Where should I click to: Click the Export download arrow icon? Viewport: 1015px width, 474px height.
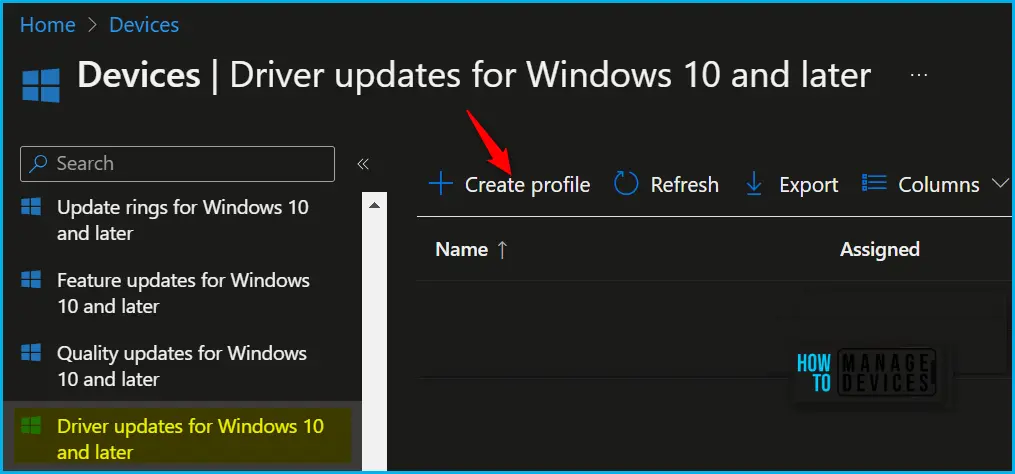pos(755,185)
